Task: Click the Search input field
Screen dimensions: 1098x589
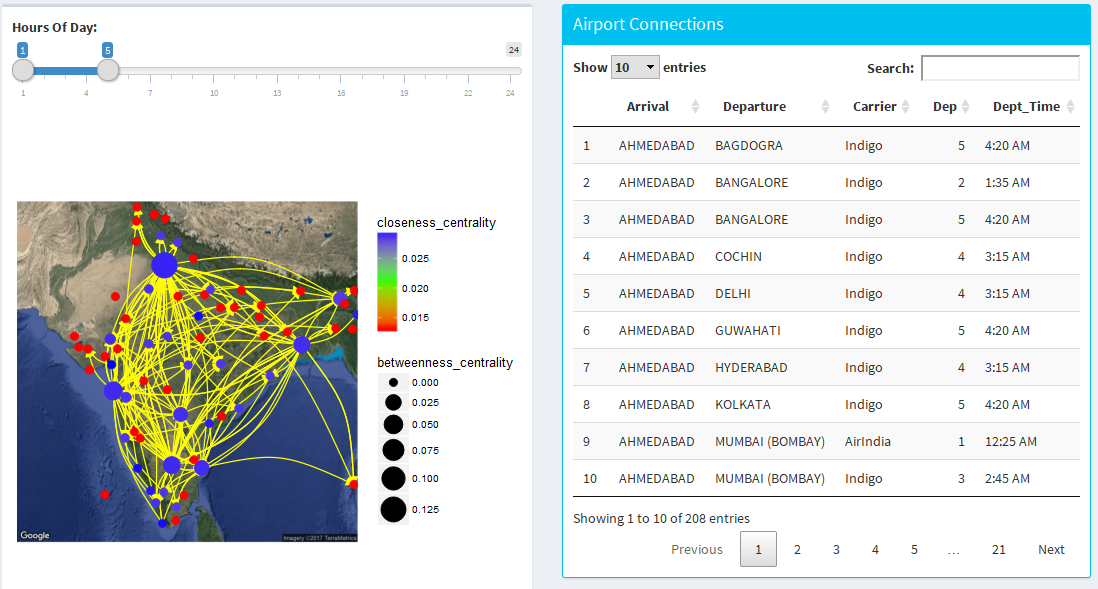Action: [1000, 68]
